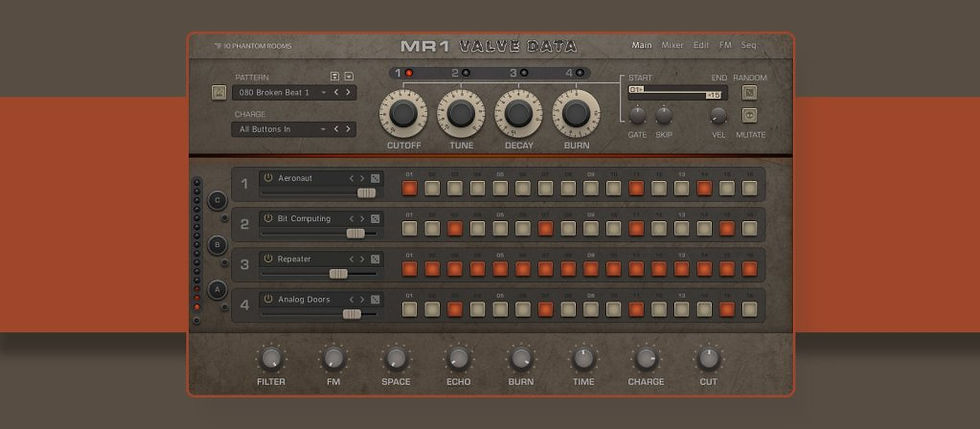Click the VEL knob

pos(719,115)
